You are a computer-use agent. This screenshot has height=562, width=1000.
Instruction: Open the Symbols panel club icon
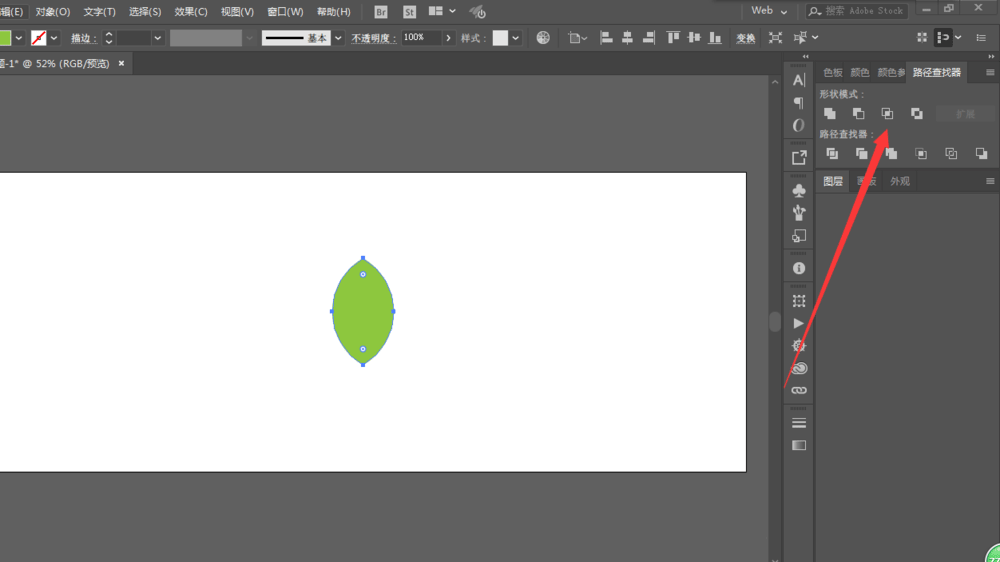click(798, 190)
